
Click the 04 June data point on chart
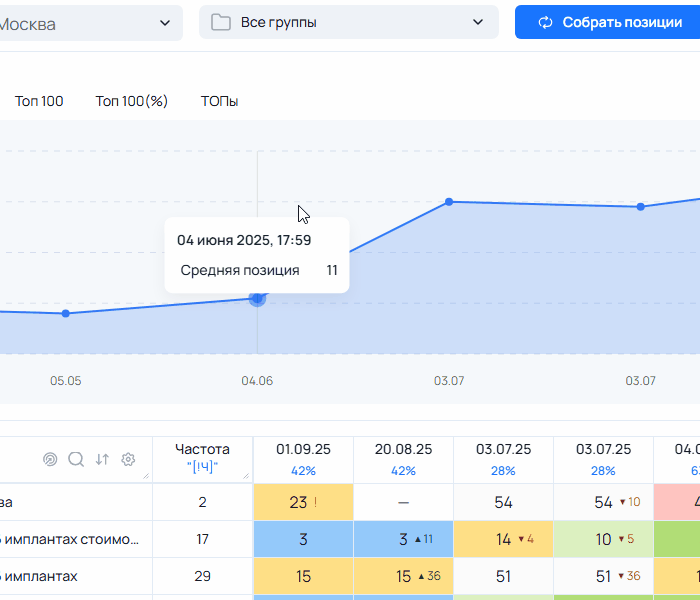[257, 298]
